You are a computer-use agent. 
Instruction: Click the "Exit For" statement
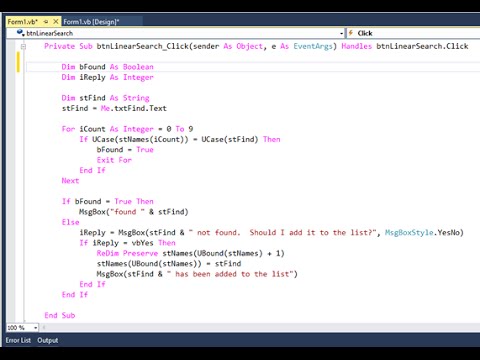tap(114, 160)
